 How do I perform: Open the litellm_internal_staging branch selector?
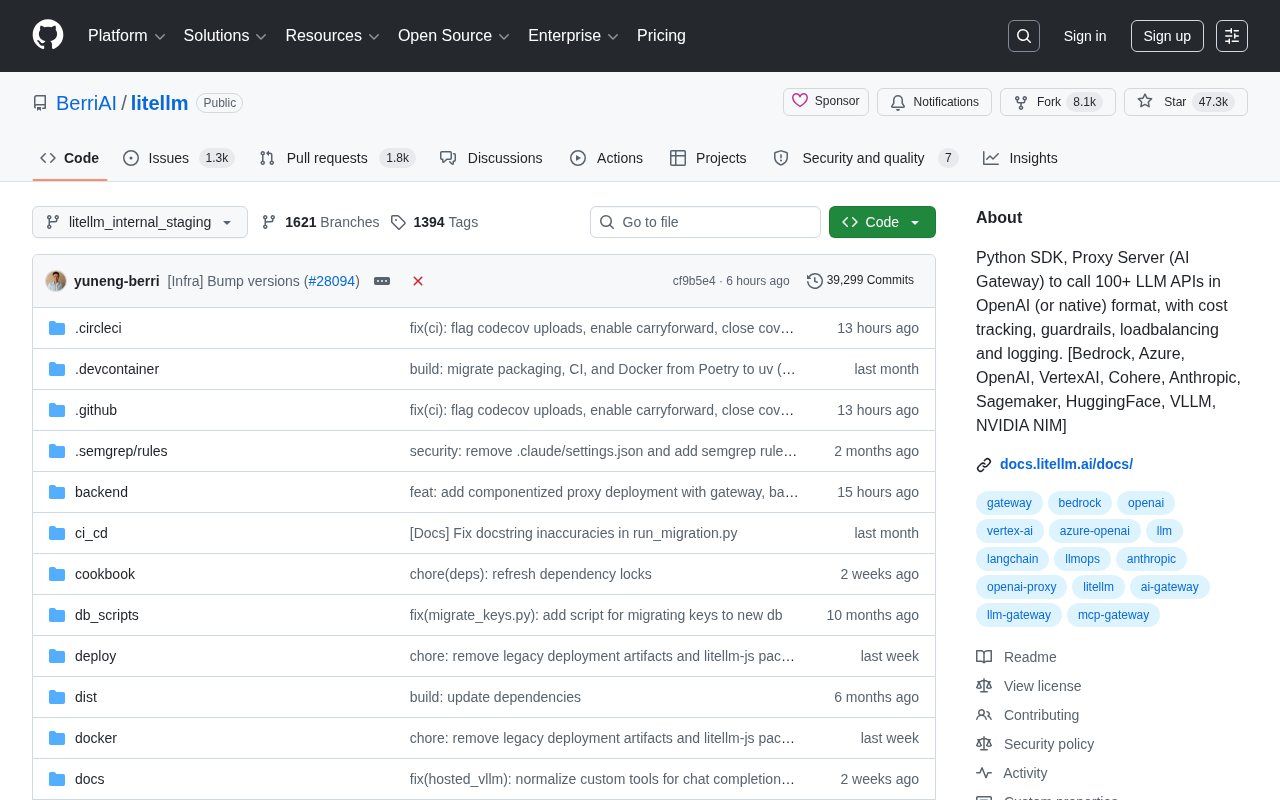coord(140,222)
